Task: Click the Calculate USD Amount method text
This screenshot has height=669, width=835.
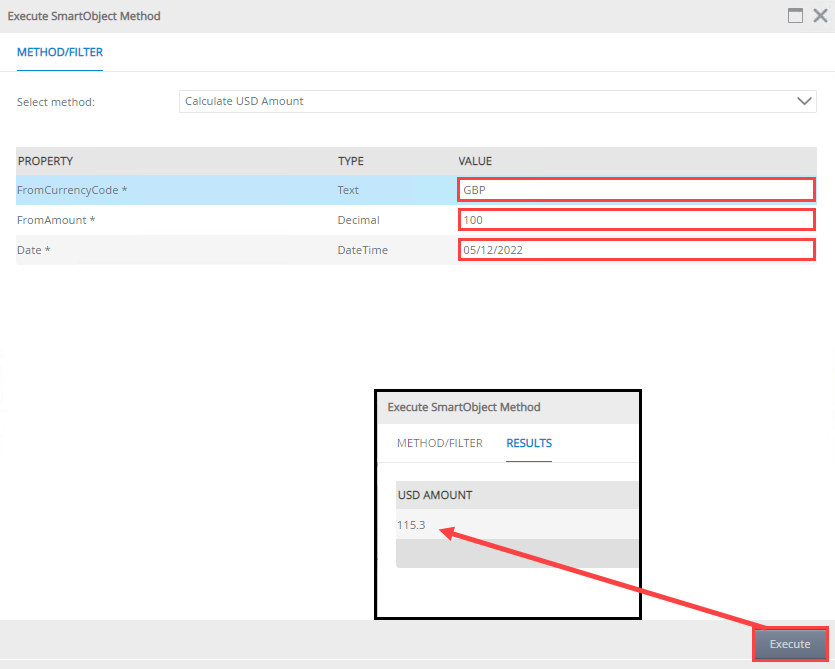Action: click(245, 101)
